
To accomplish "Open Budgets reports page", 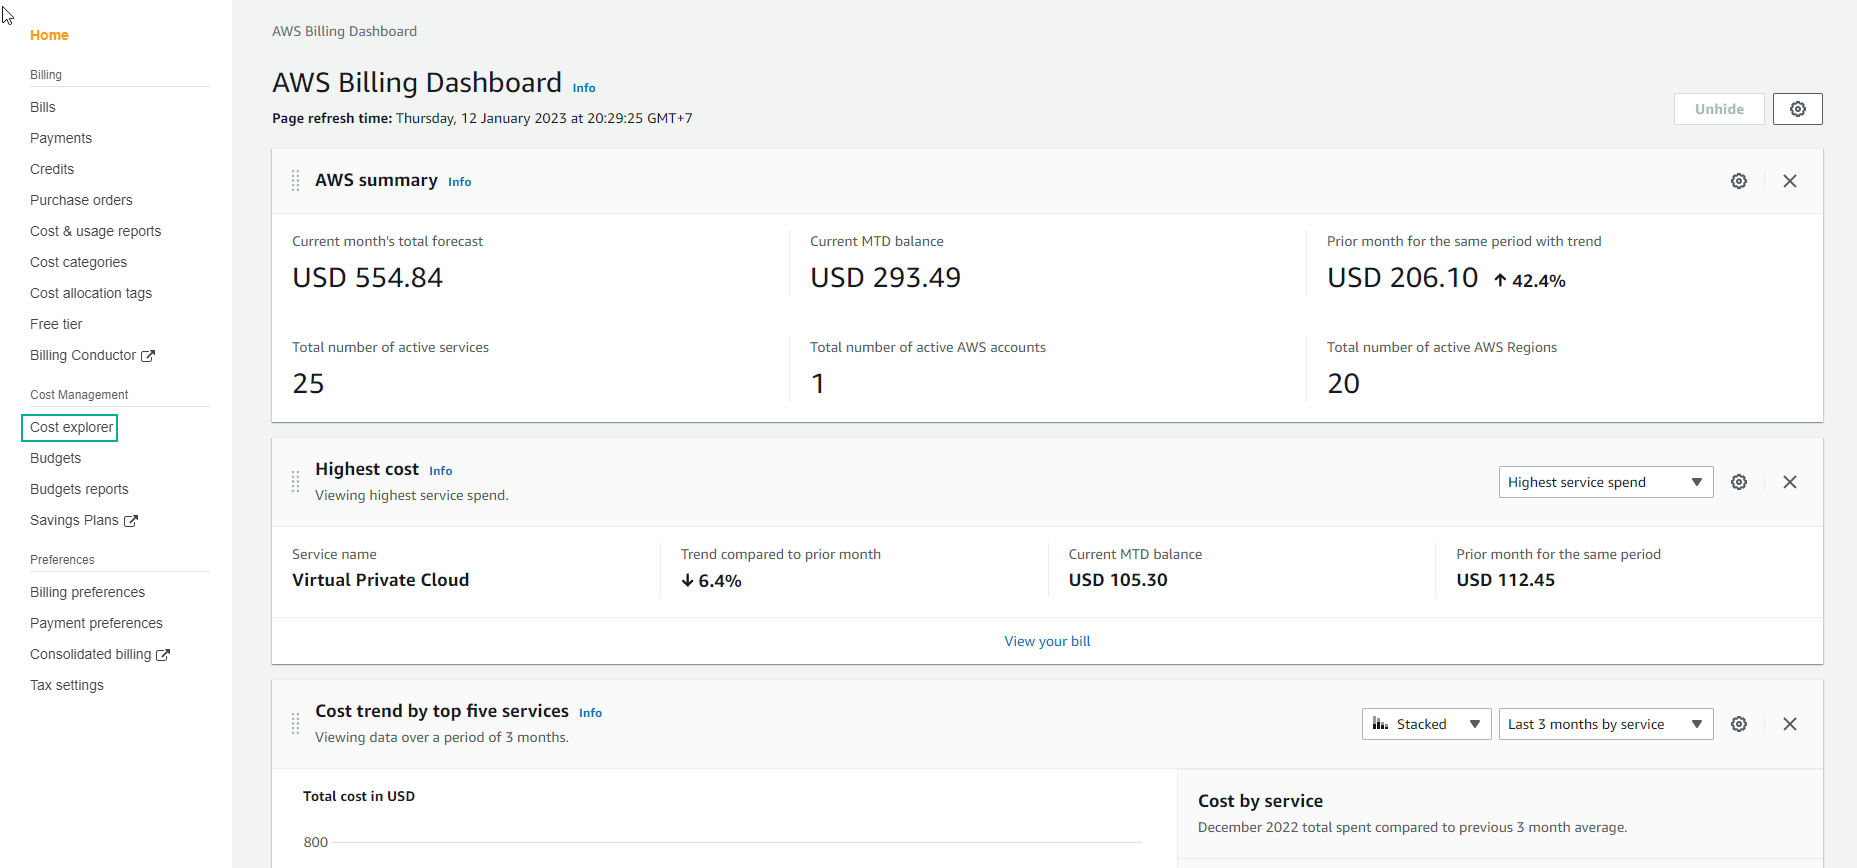I will click(x=79, y=489).
